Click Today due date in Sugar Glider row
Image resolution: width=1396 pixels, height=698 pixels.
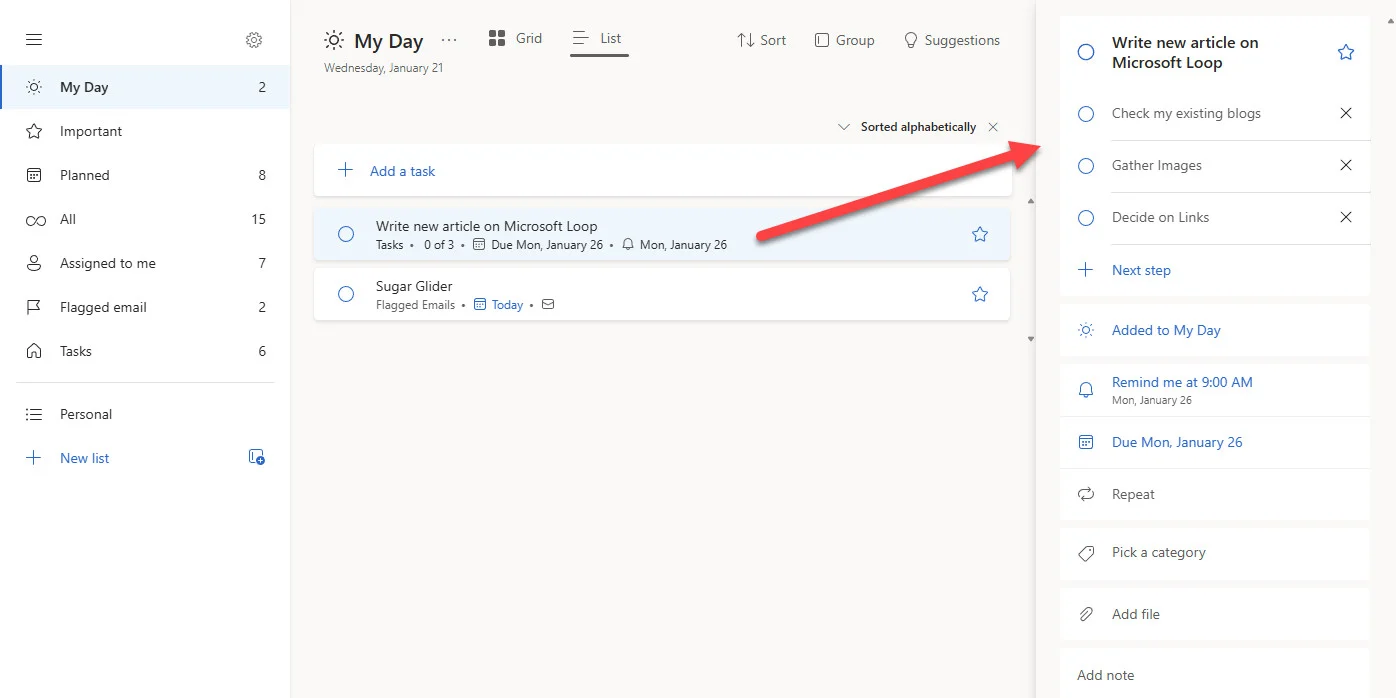(x=507, y=305)
